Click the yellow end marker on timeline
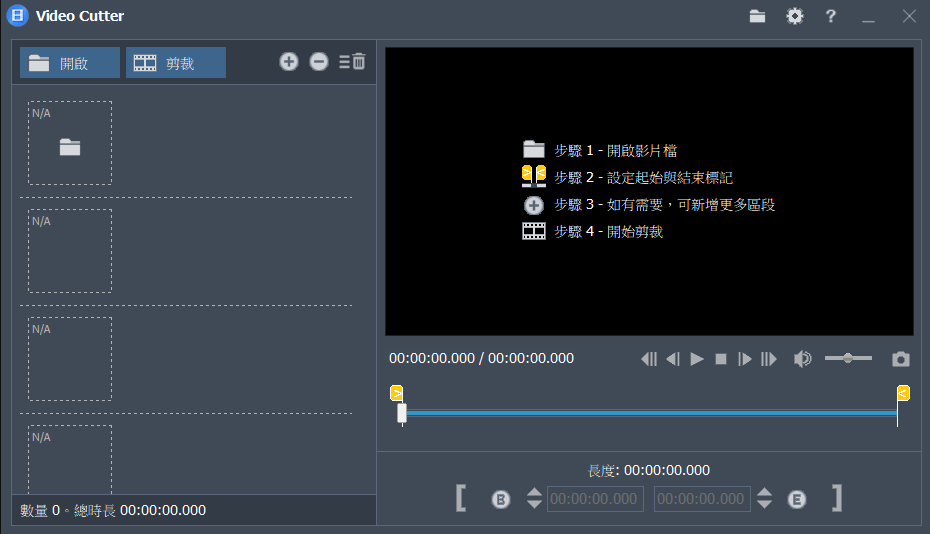The width and height of the screenshot is (930, 534). [903, 393]
